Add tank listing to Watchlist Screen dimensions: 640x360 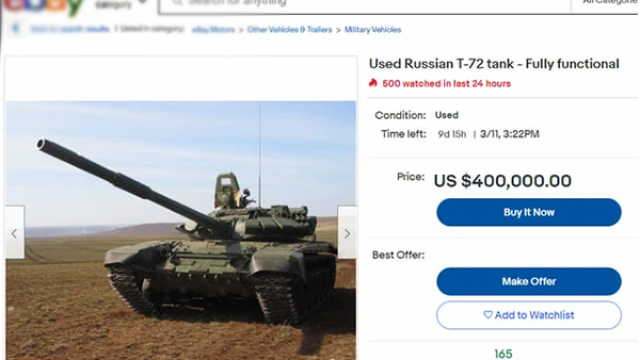(x=529, y=315)
